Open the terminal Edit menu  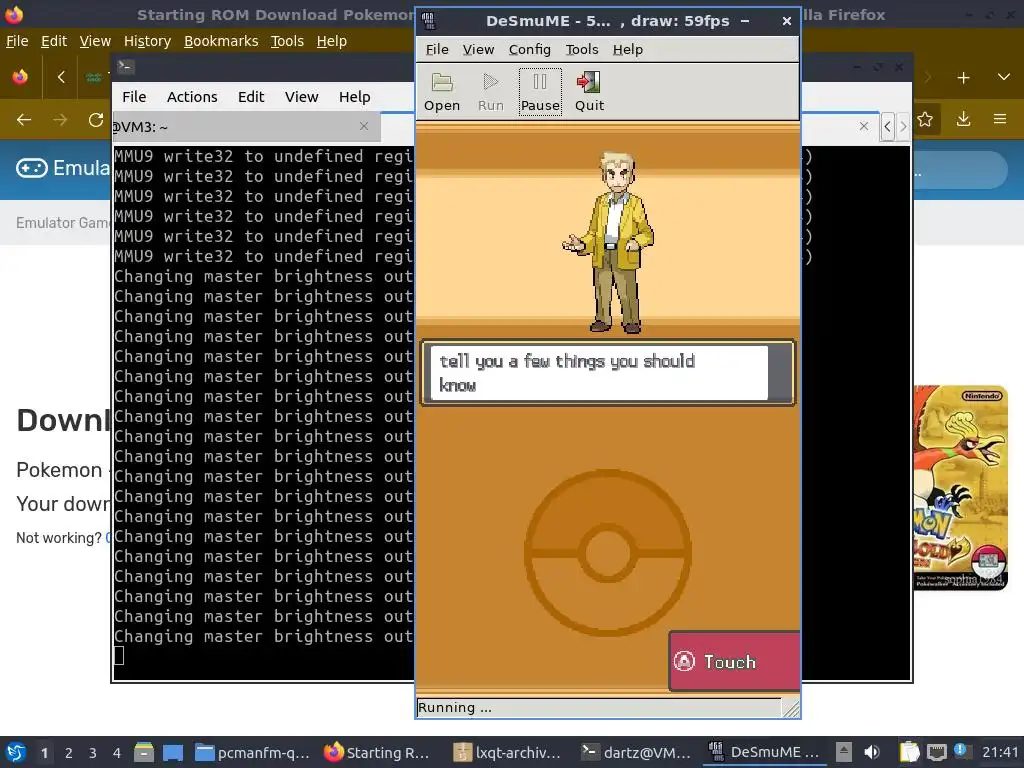tap(251, 97)
